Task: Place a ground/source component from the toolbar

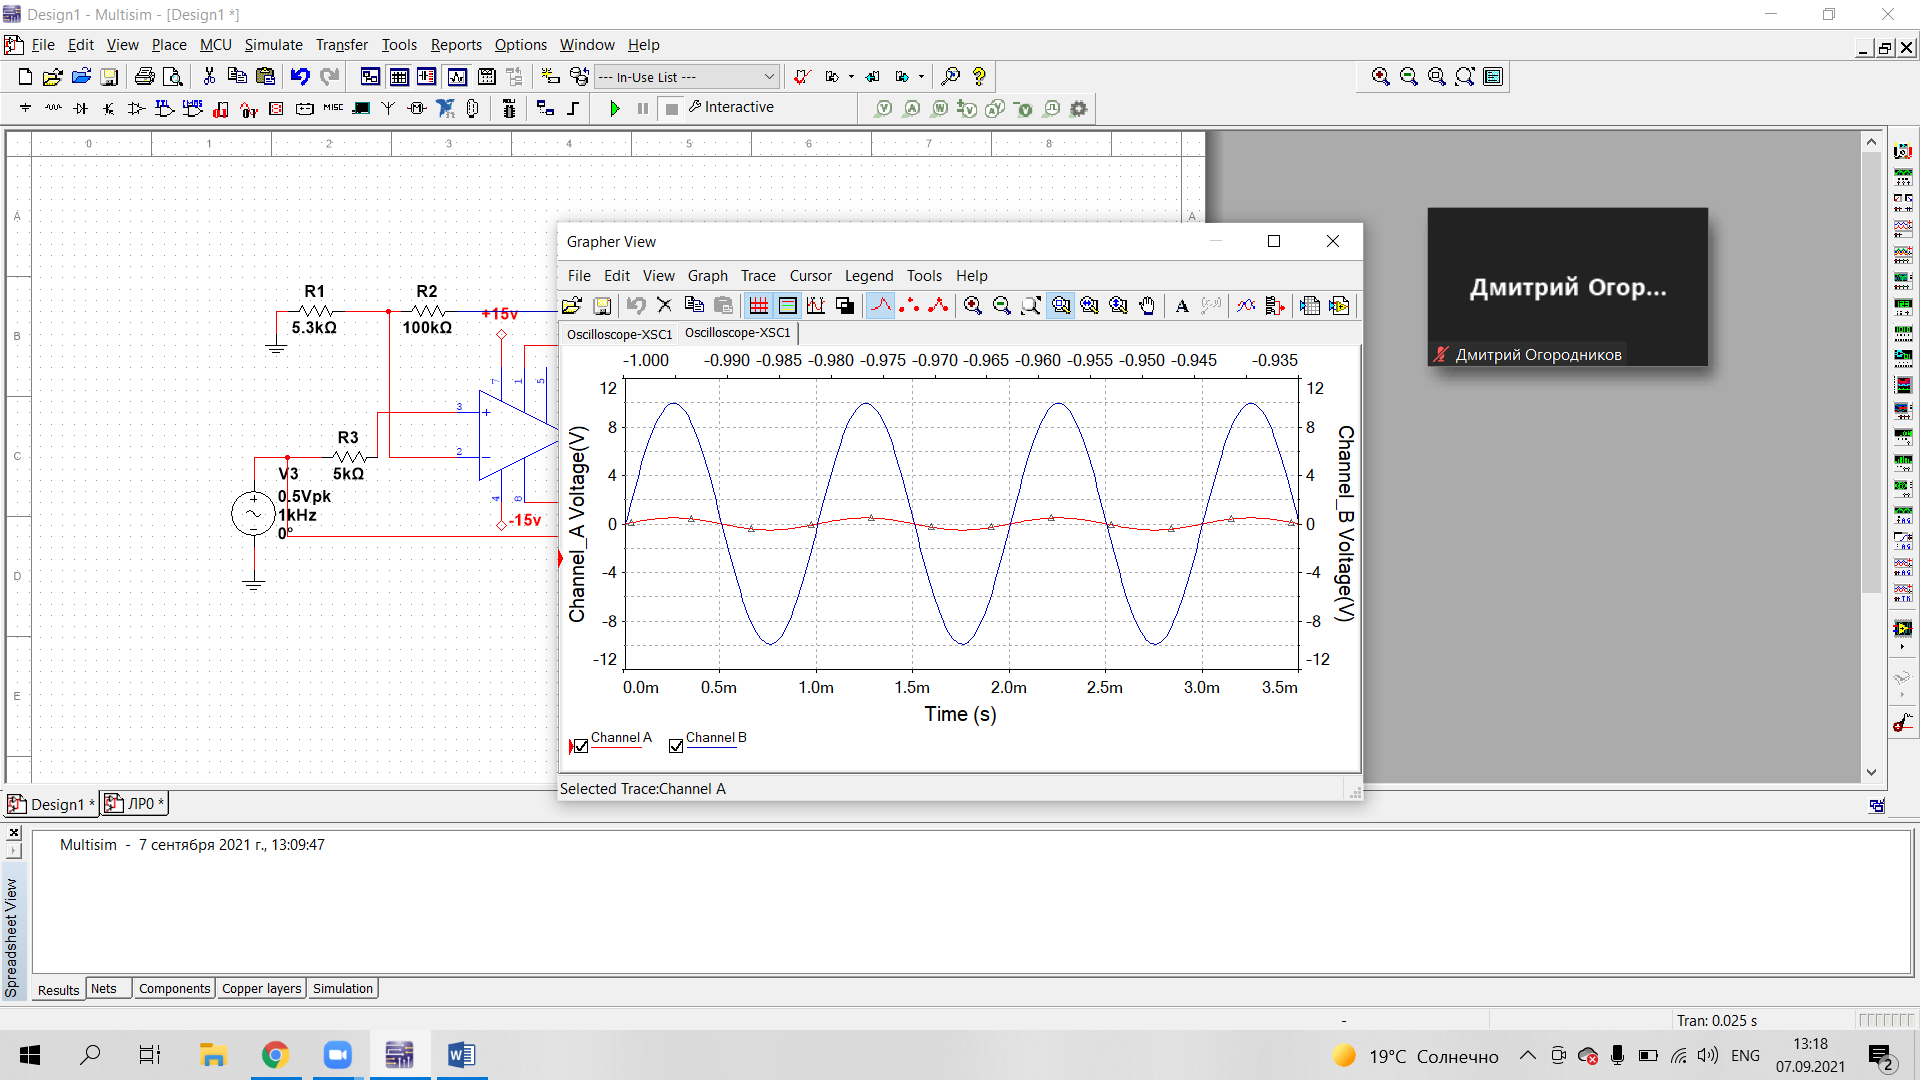Action: pyautogui.click(x=25, y=108)
